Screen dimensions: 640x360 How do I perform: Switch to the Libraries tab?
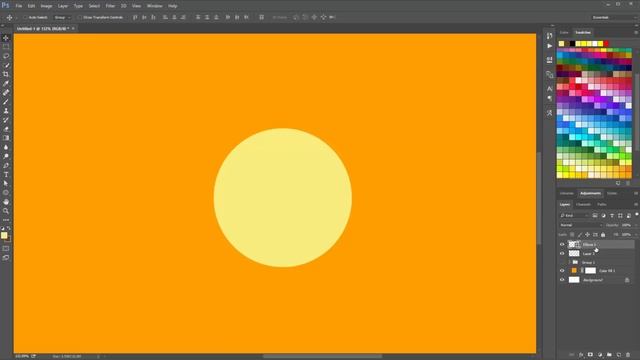[x=567, y=193]
